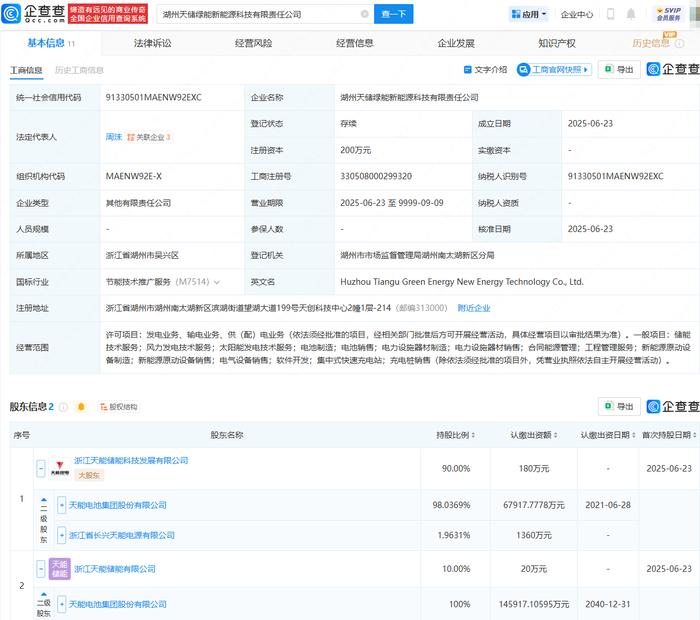This screenshot has height=620, width=700.
Task: Expand 天能电池集团股份有限公司 row with 100%
Action: click(x=62, y=604)
